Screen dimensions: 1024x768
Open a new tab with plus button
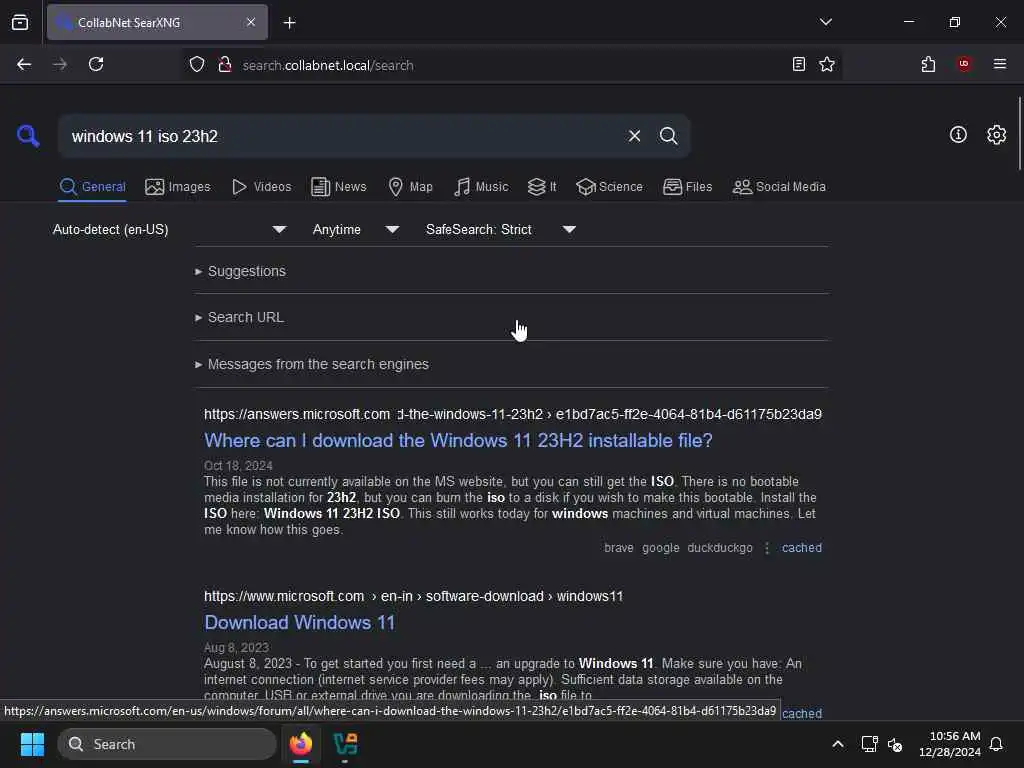tap(289, 23)
